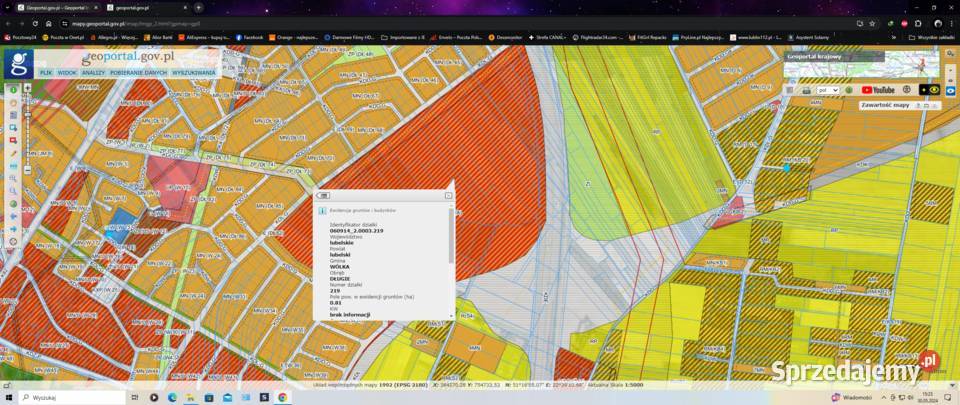Click the geoportal logo
Screen dimensions: 960x405
click(x=19, y=64)
